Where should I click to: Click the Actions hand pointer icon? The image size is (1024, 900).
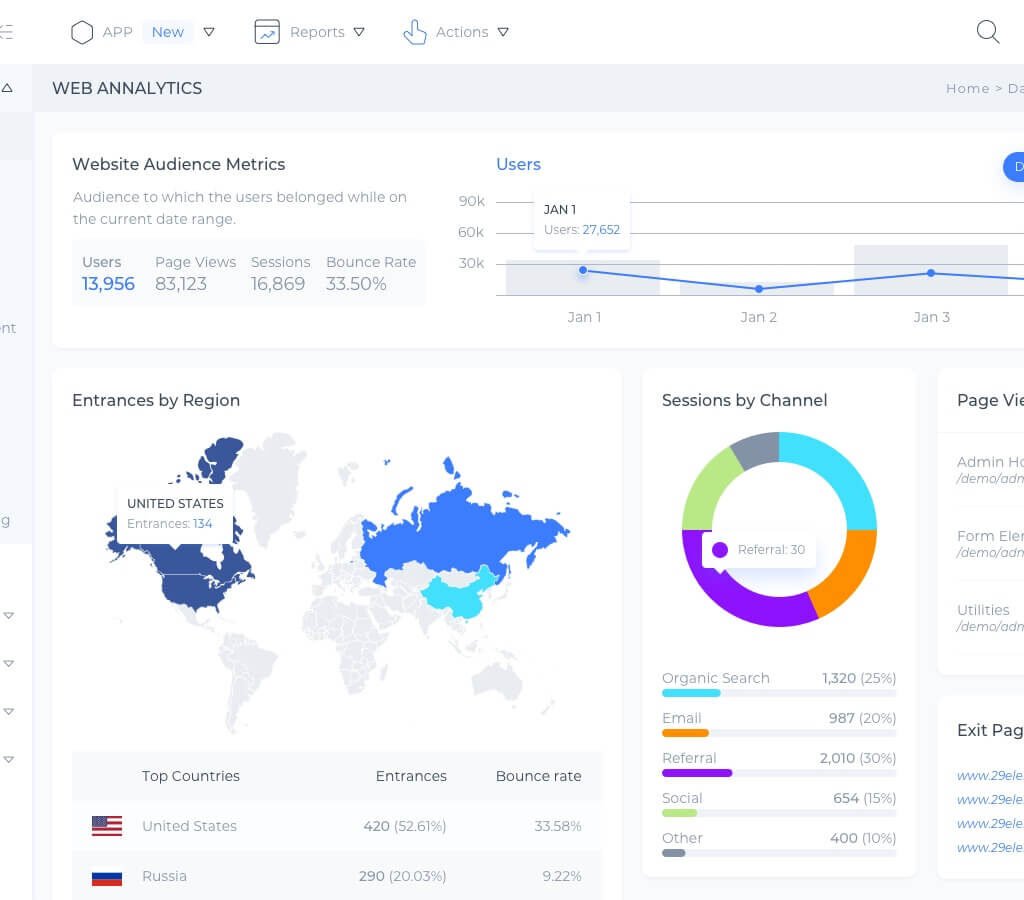(414, 32)
